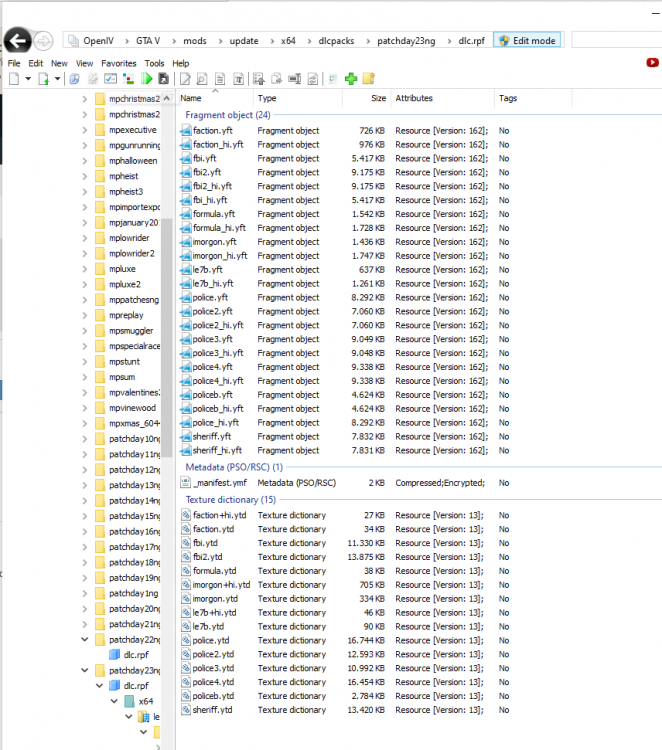Click the green play arrow toolbar icon

(147, 79)
